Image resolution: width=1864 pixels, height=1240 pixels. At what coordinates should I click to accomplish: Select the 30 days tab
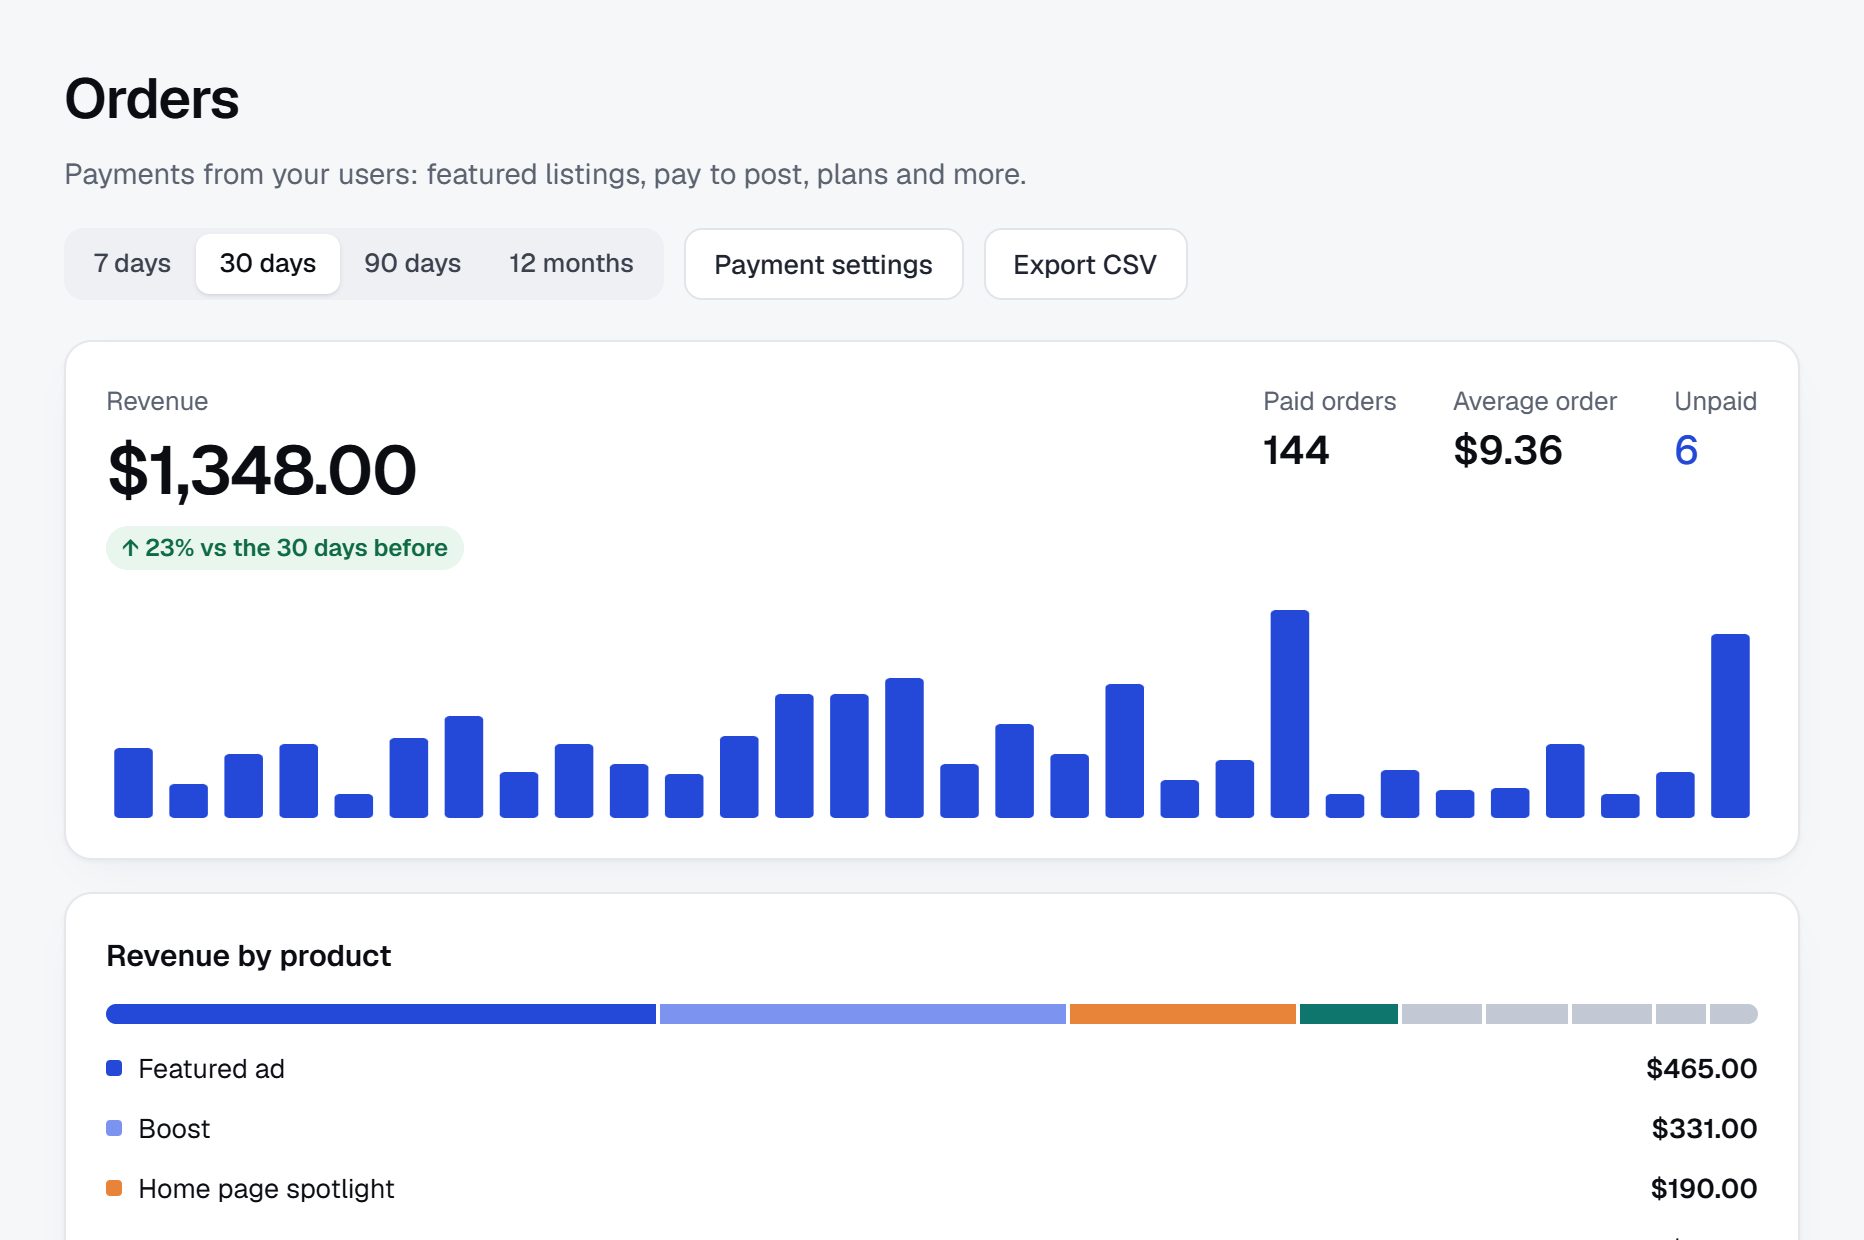[268, 263]
